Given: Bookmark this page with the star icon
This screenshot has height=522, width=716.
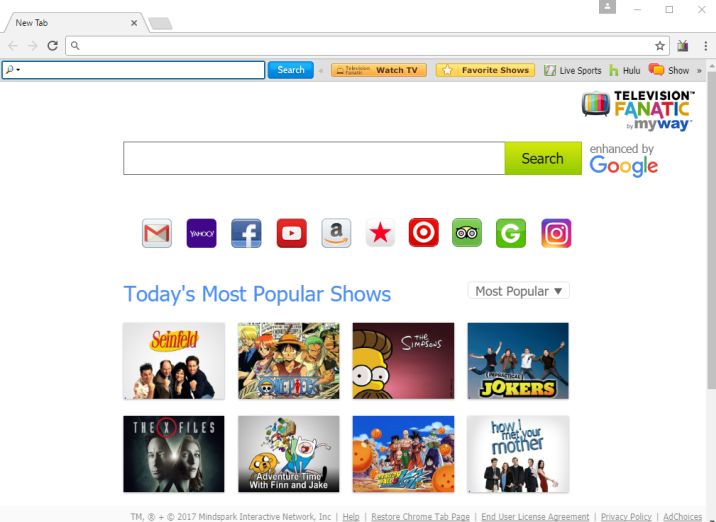Looking at the screenshot, I should pos(659,46).
